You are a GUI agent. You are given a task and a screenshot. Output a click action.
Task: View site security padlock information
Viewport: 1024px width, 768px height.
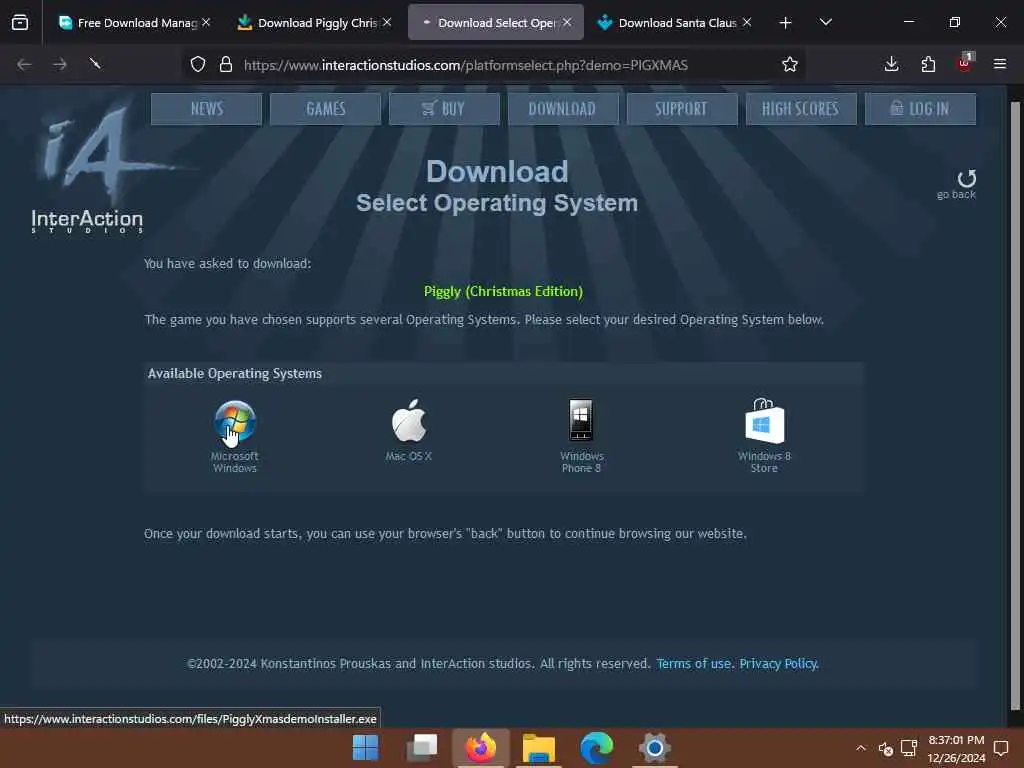226,65
